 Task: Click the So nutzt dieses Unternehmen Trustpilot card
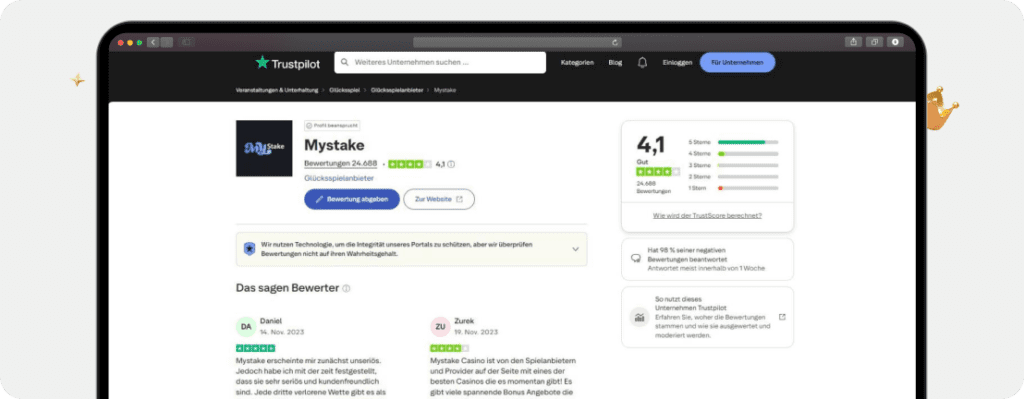click(x=707, y=317)
